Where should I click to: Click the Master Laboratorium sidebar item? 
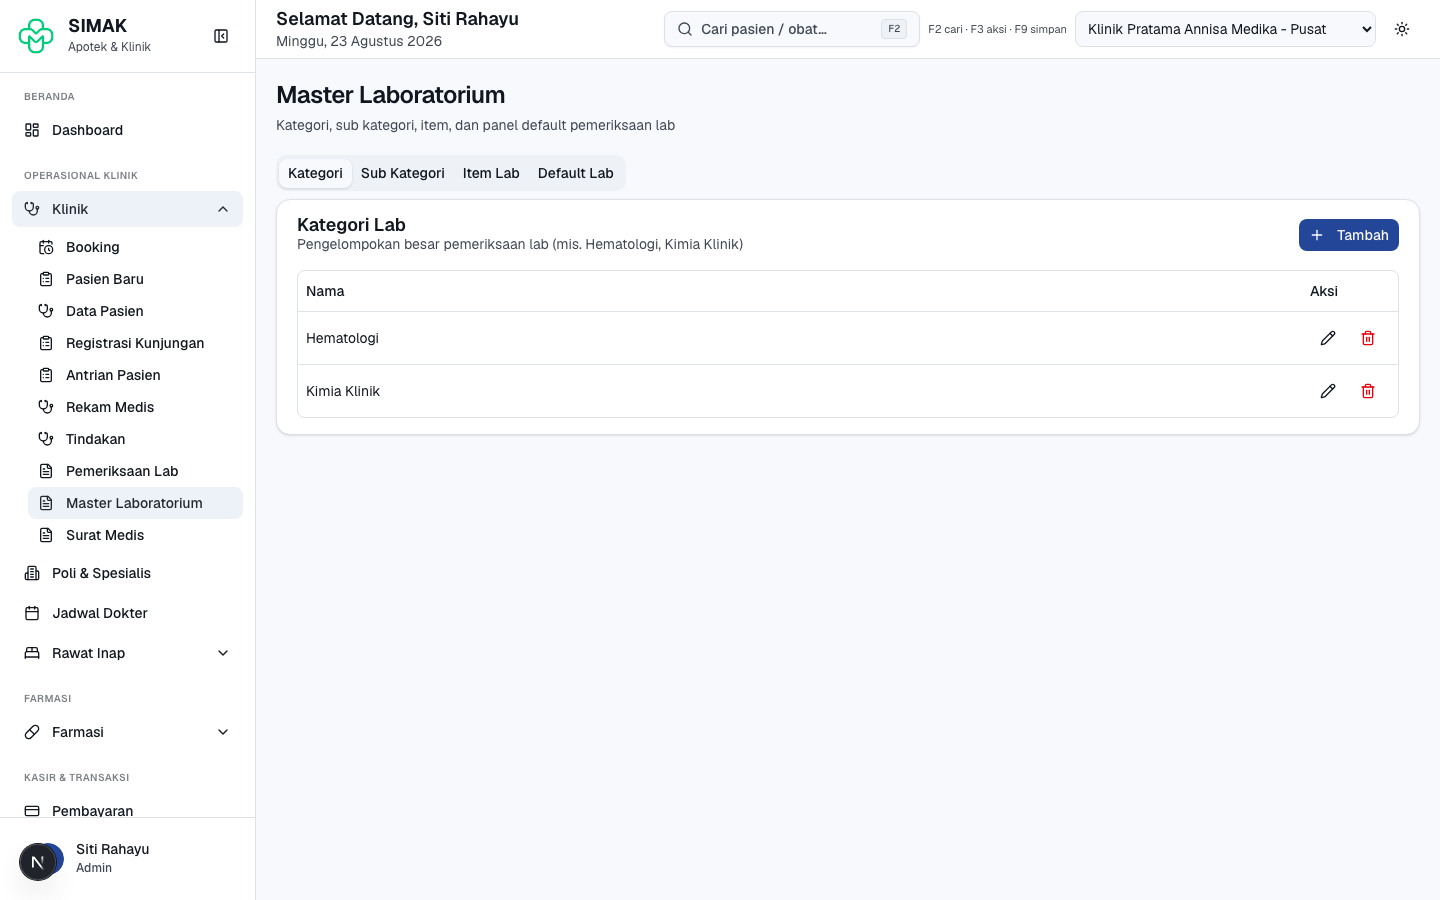(x=135, y=503)
